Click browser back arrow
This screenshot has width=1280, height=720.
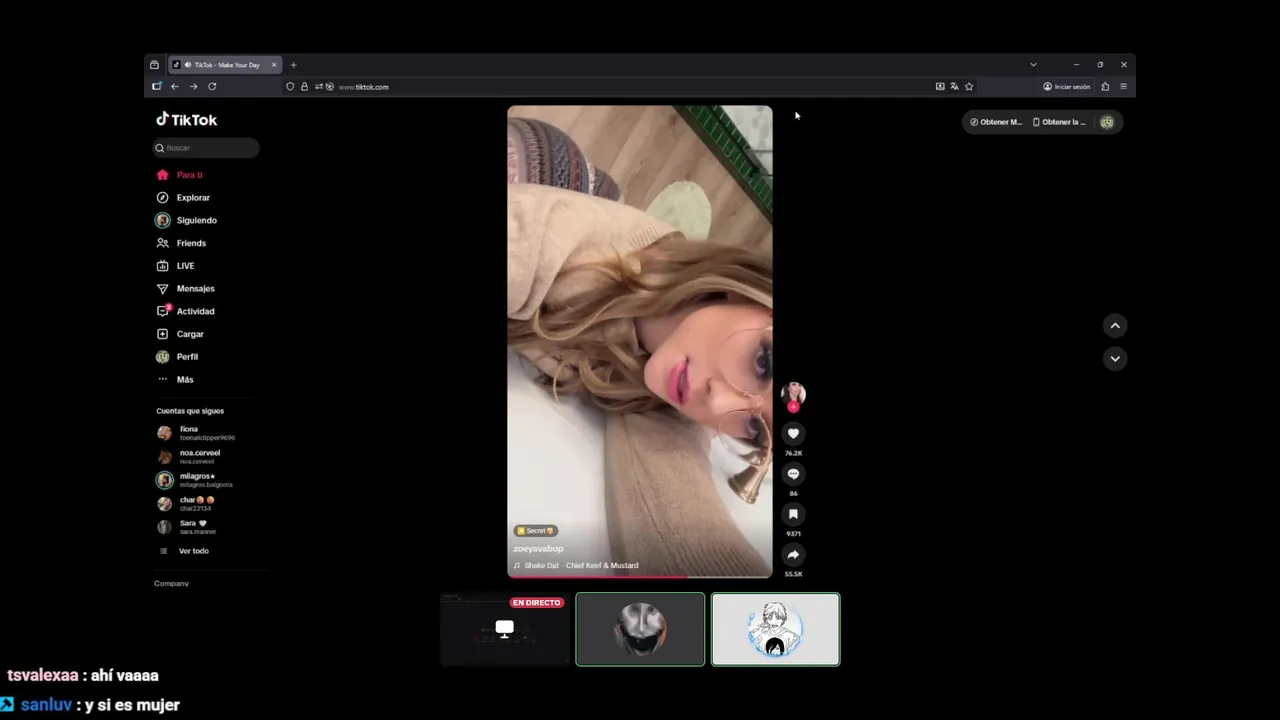(174, 87)
